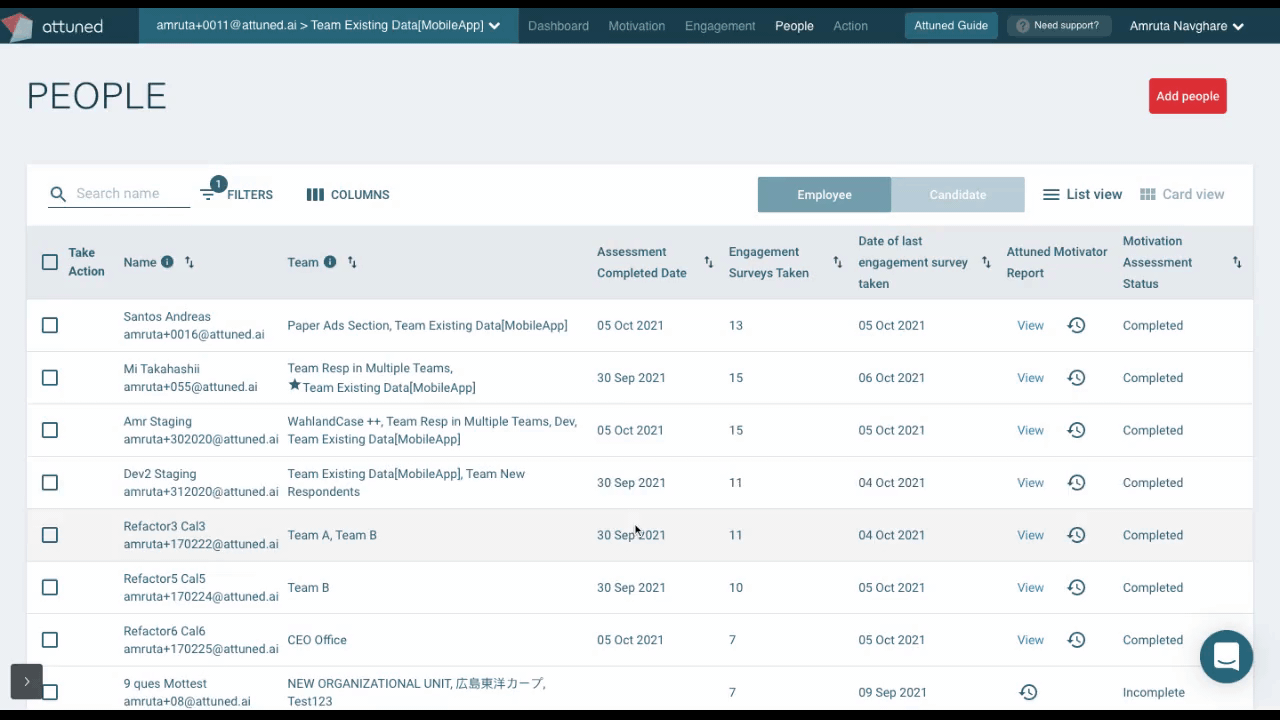Open report history for Santos Andreas
This screenshot has width=1280, height=720.
point(1076,325)
